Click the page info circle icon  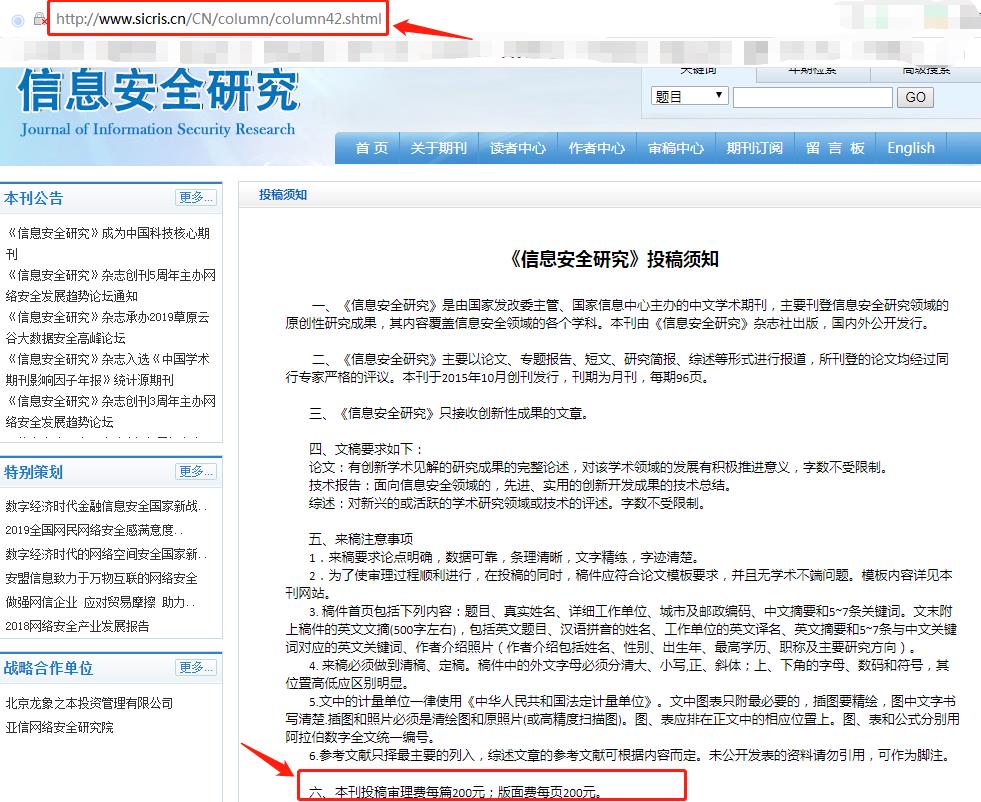point(18,19)
